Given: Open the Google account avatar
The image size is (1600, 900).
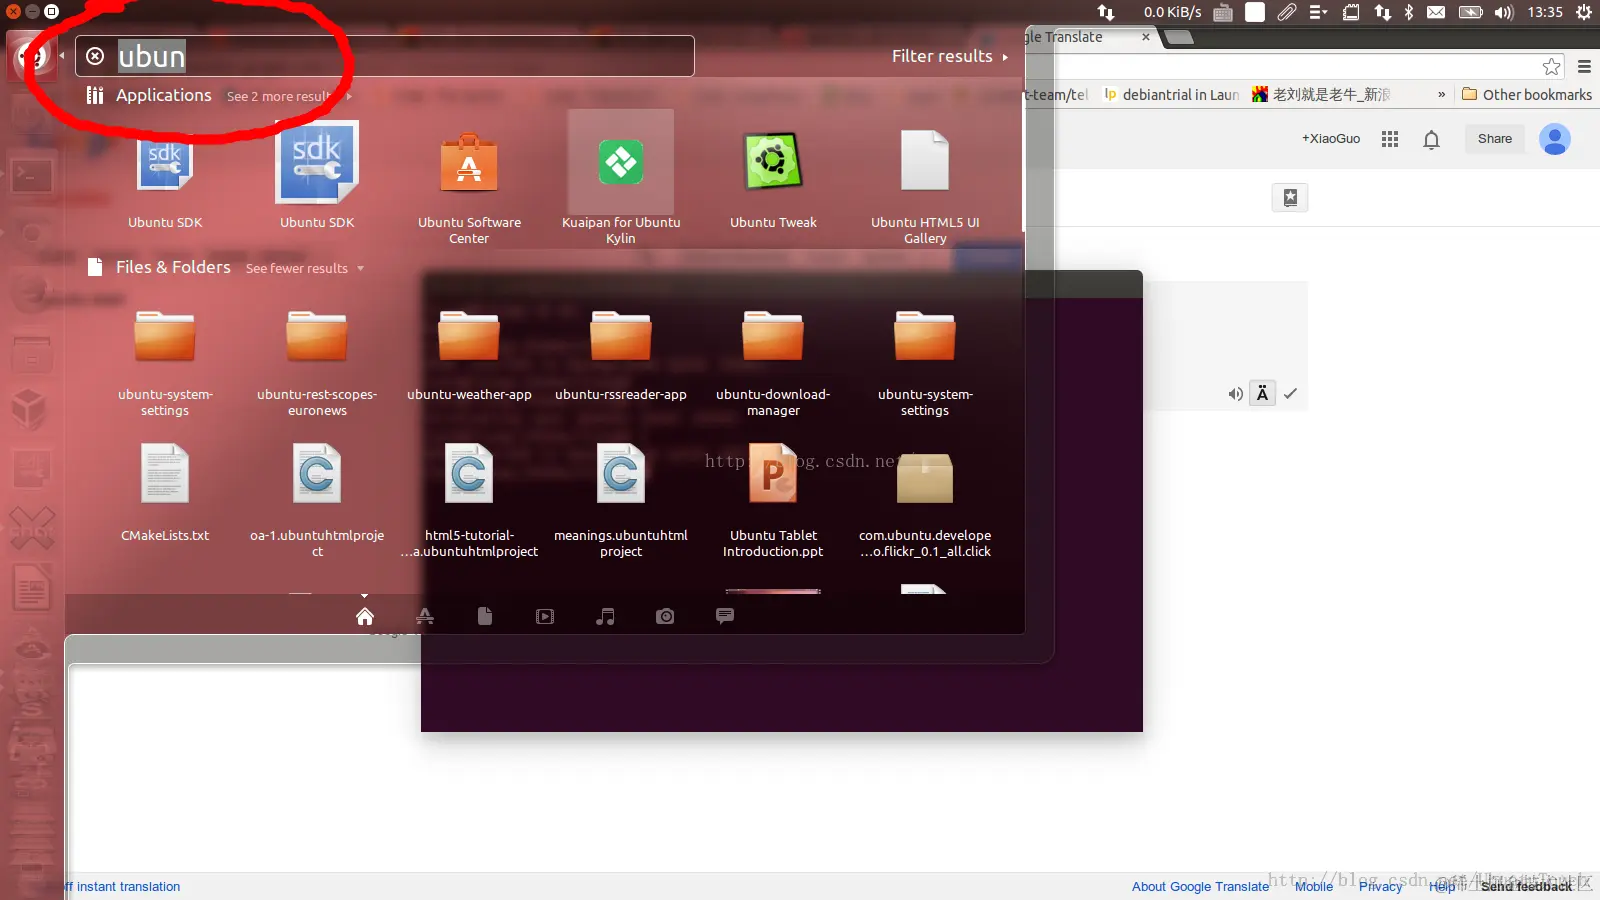Looking at the screenshot, I should click(x=1555, y=139).
